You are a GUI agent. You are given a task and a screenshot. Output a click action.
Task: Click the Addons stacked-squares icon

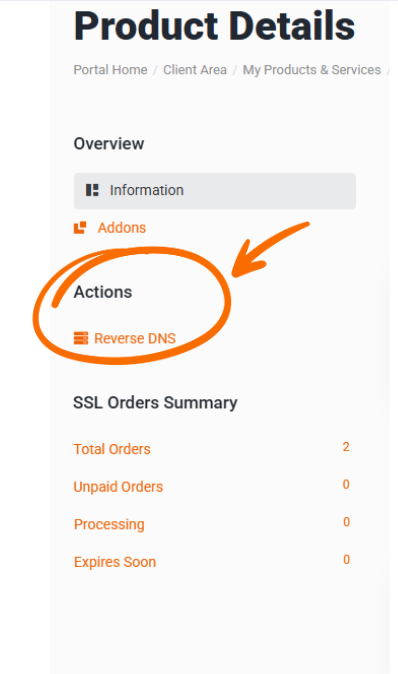point(80,228)
